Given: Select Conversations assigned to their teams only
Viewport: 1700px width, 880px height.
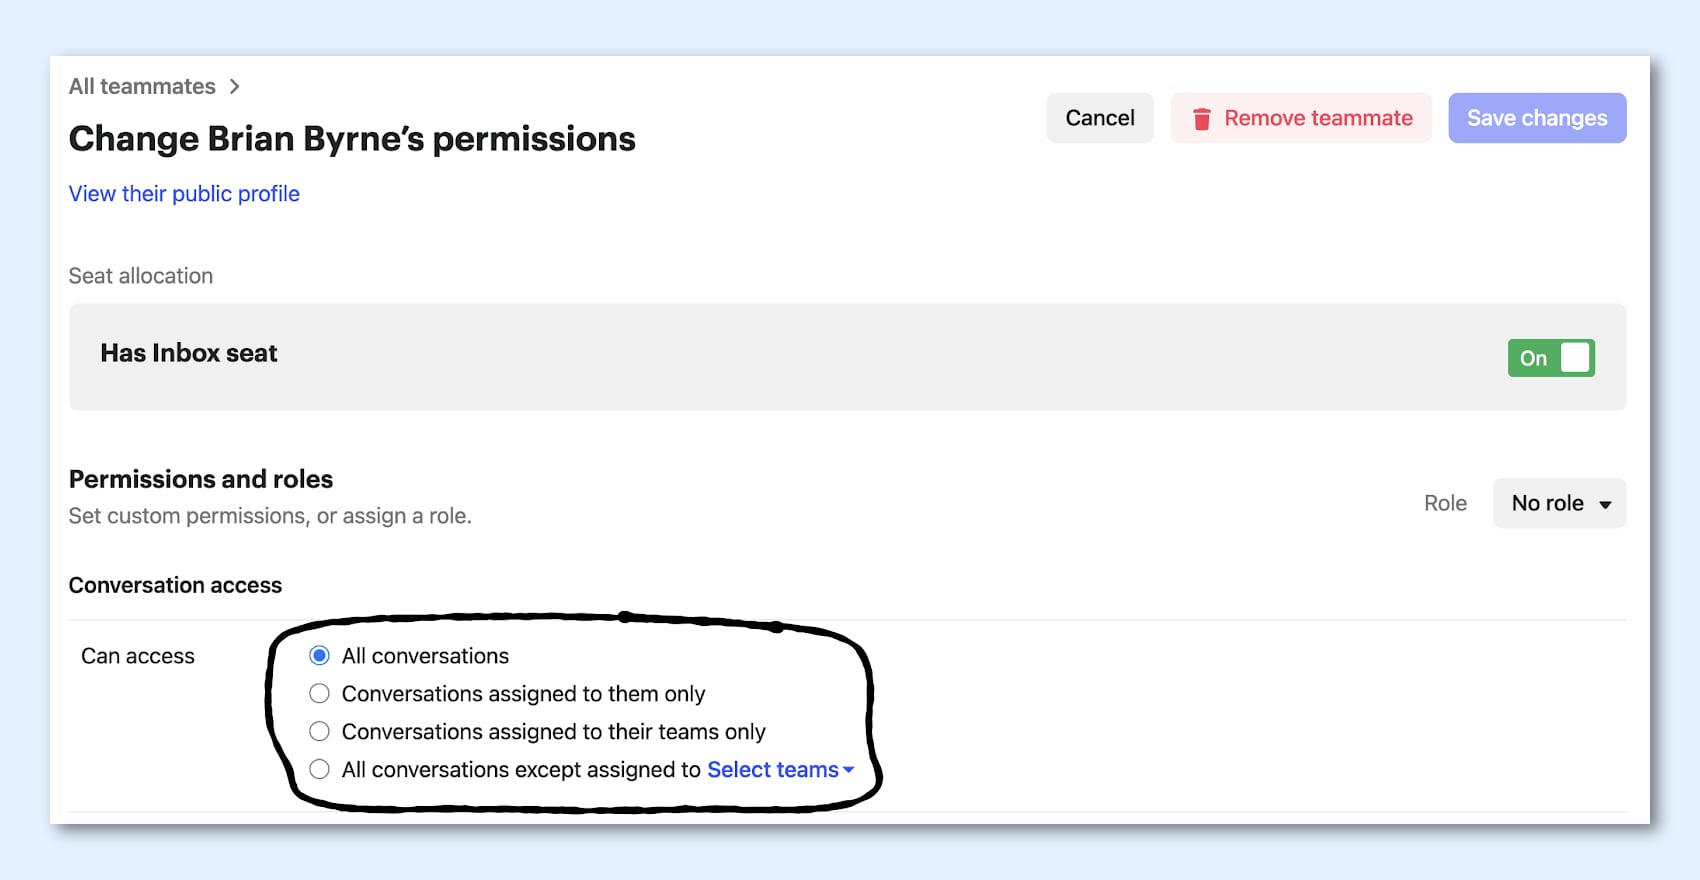Looking at the screenshot, I should (319, 732).
